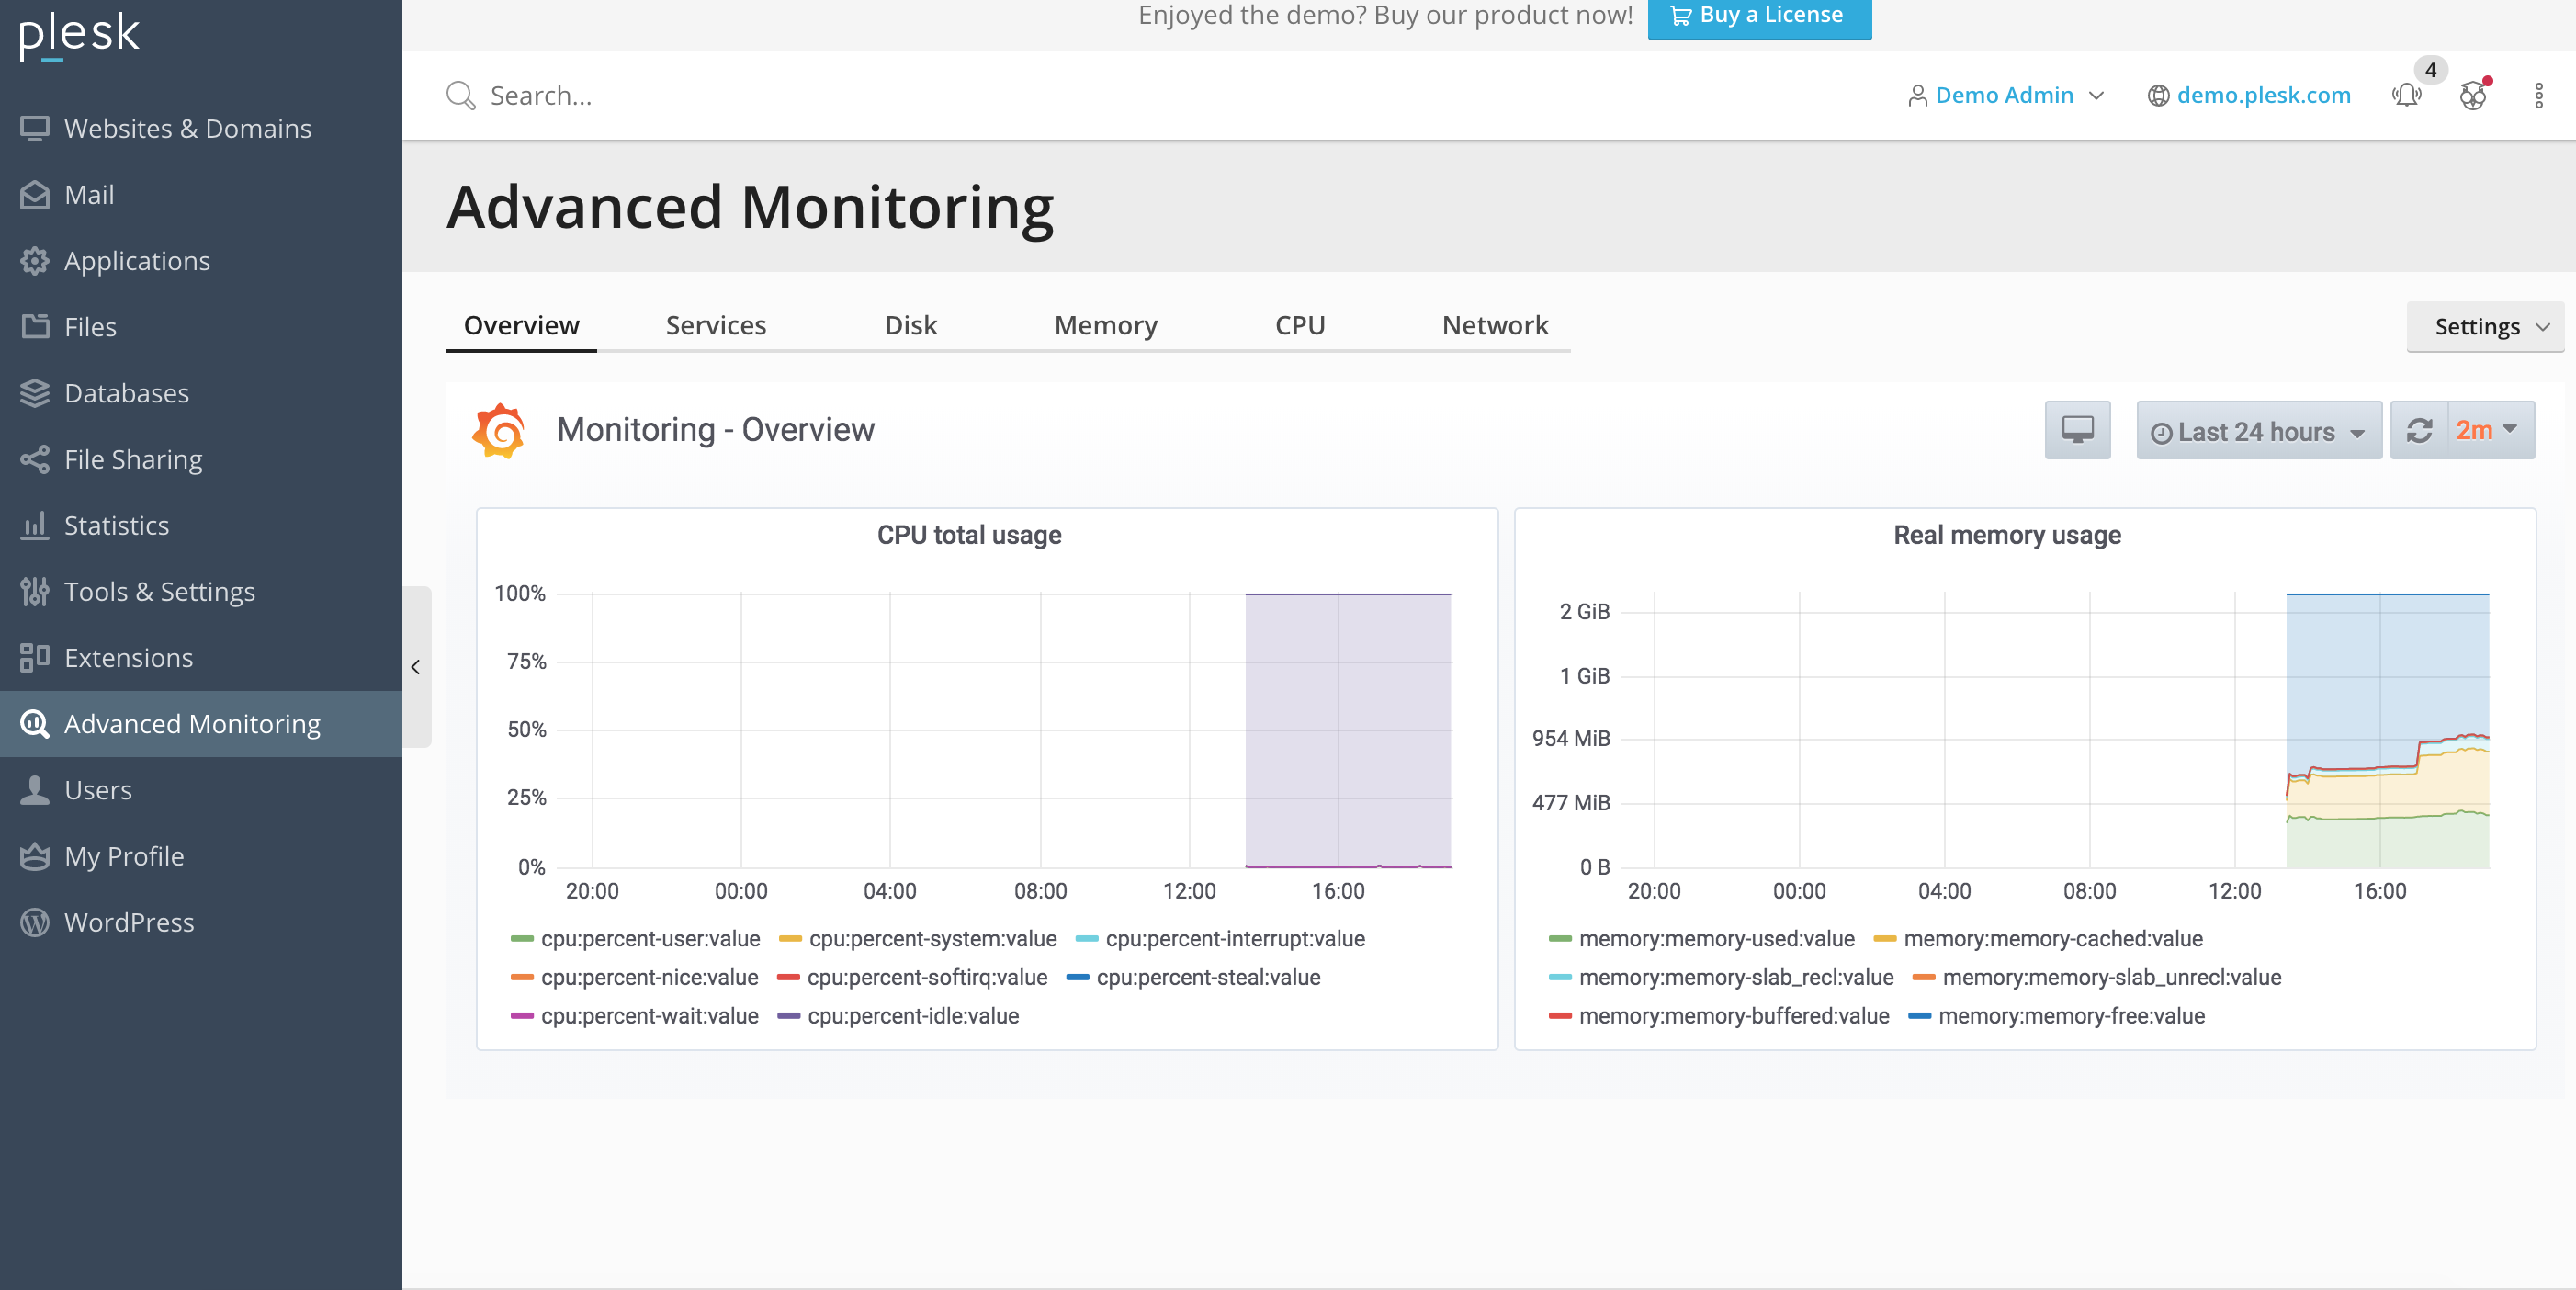Click cpu:percent-softirq:value red color swatch
2576x1290 pixels.
[787, 977]
